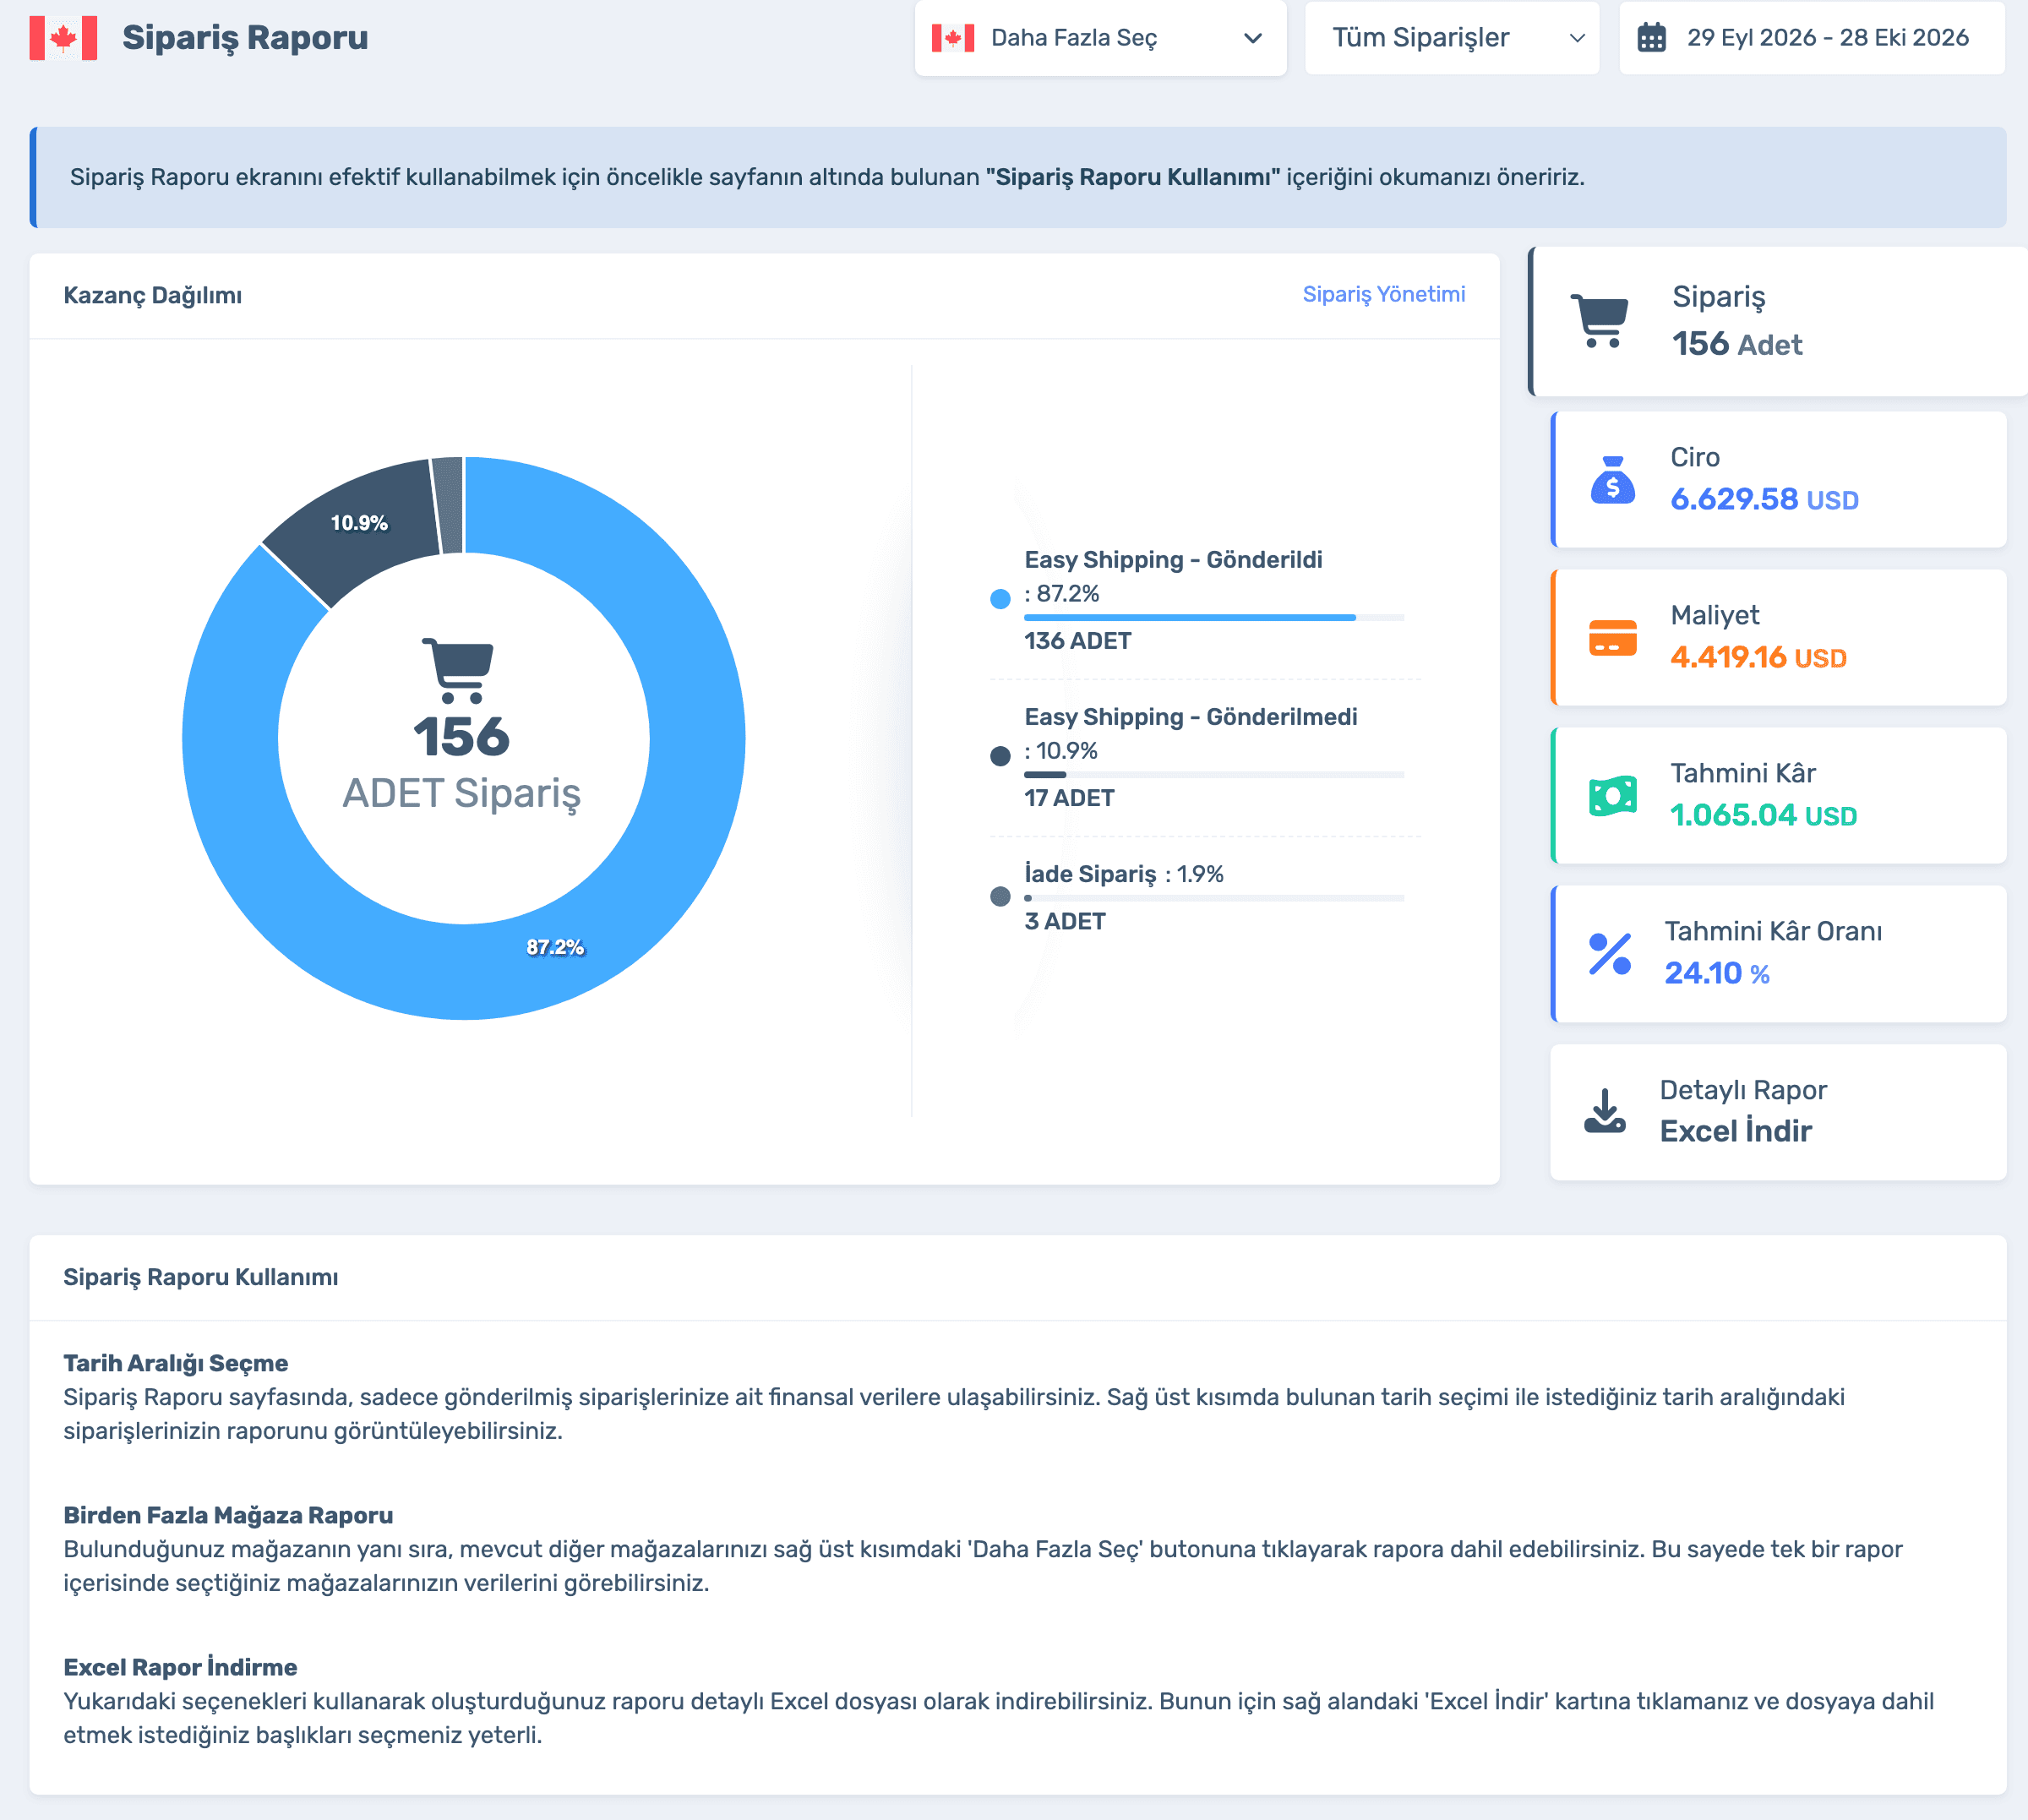Select the Sipariş 156 Adet card
Screen dimensions: 2028x1820
(1778, 321)
